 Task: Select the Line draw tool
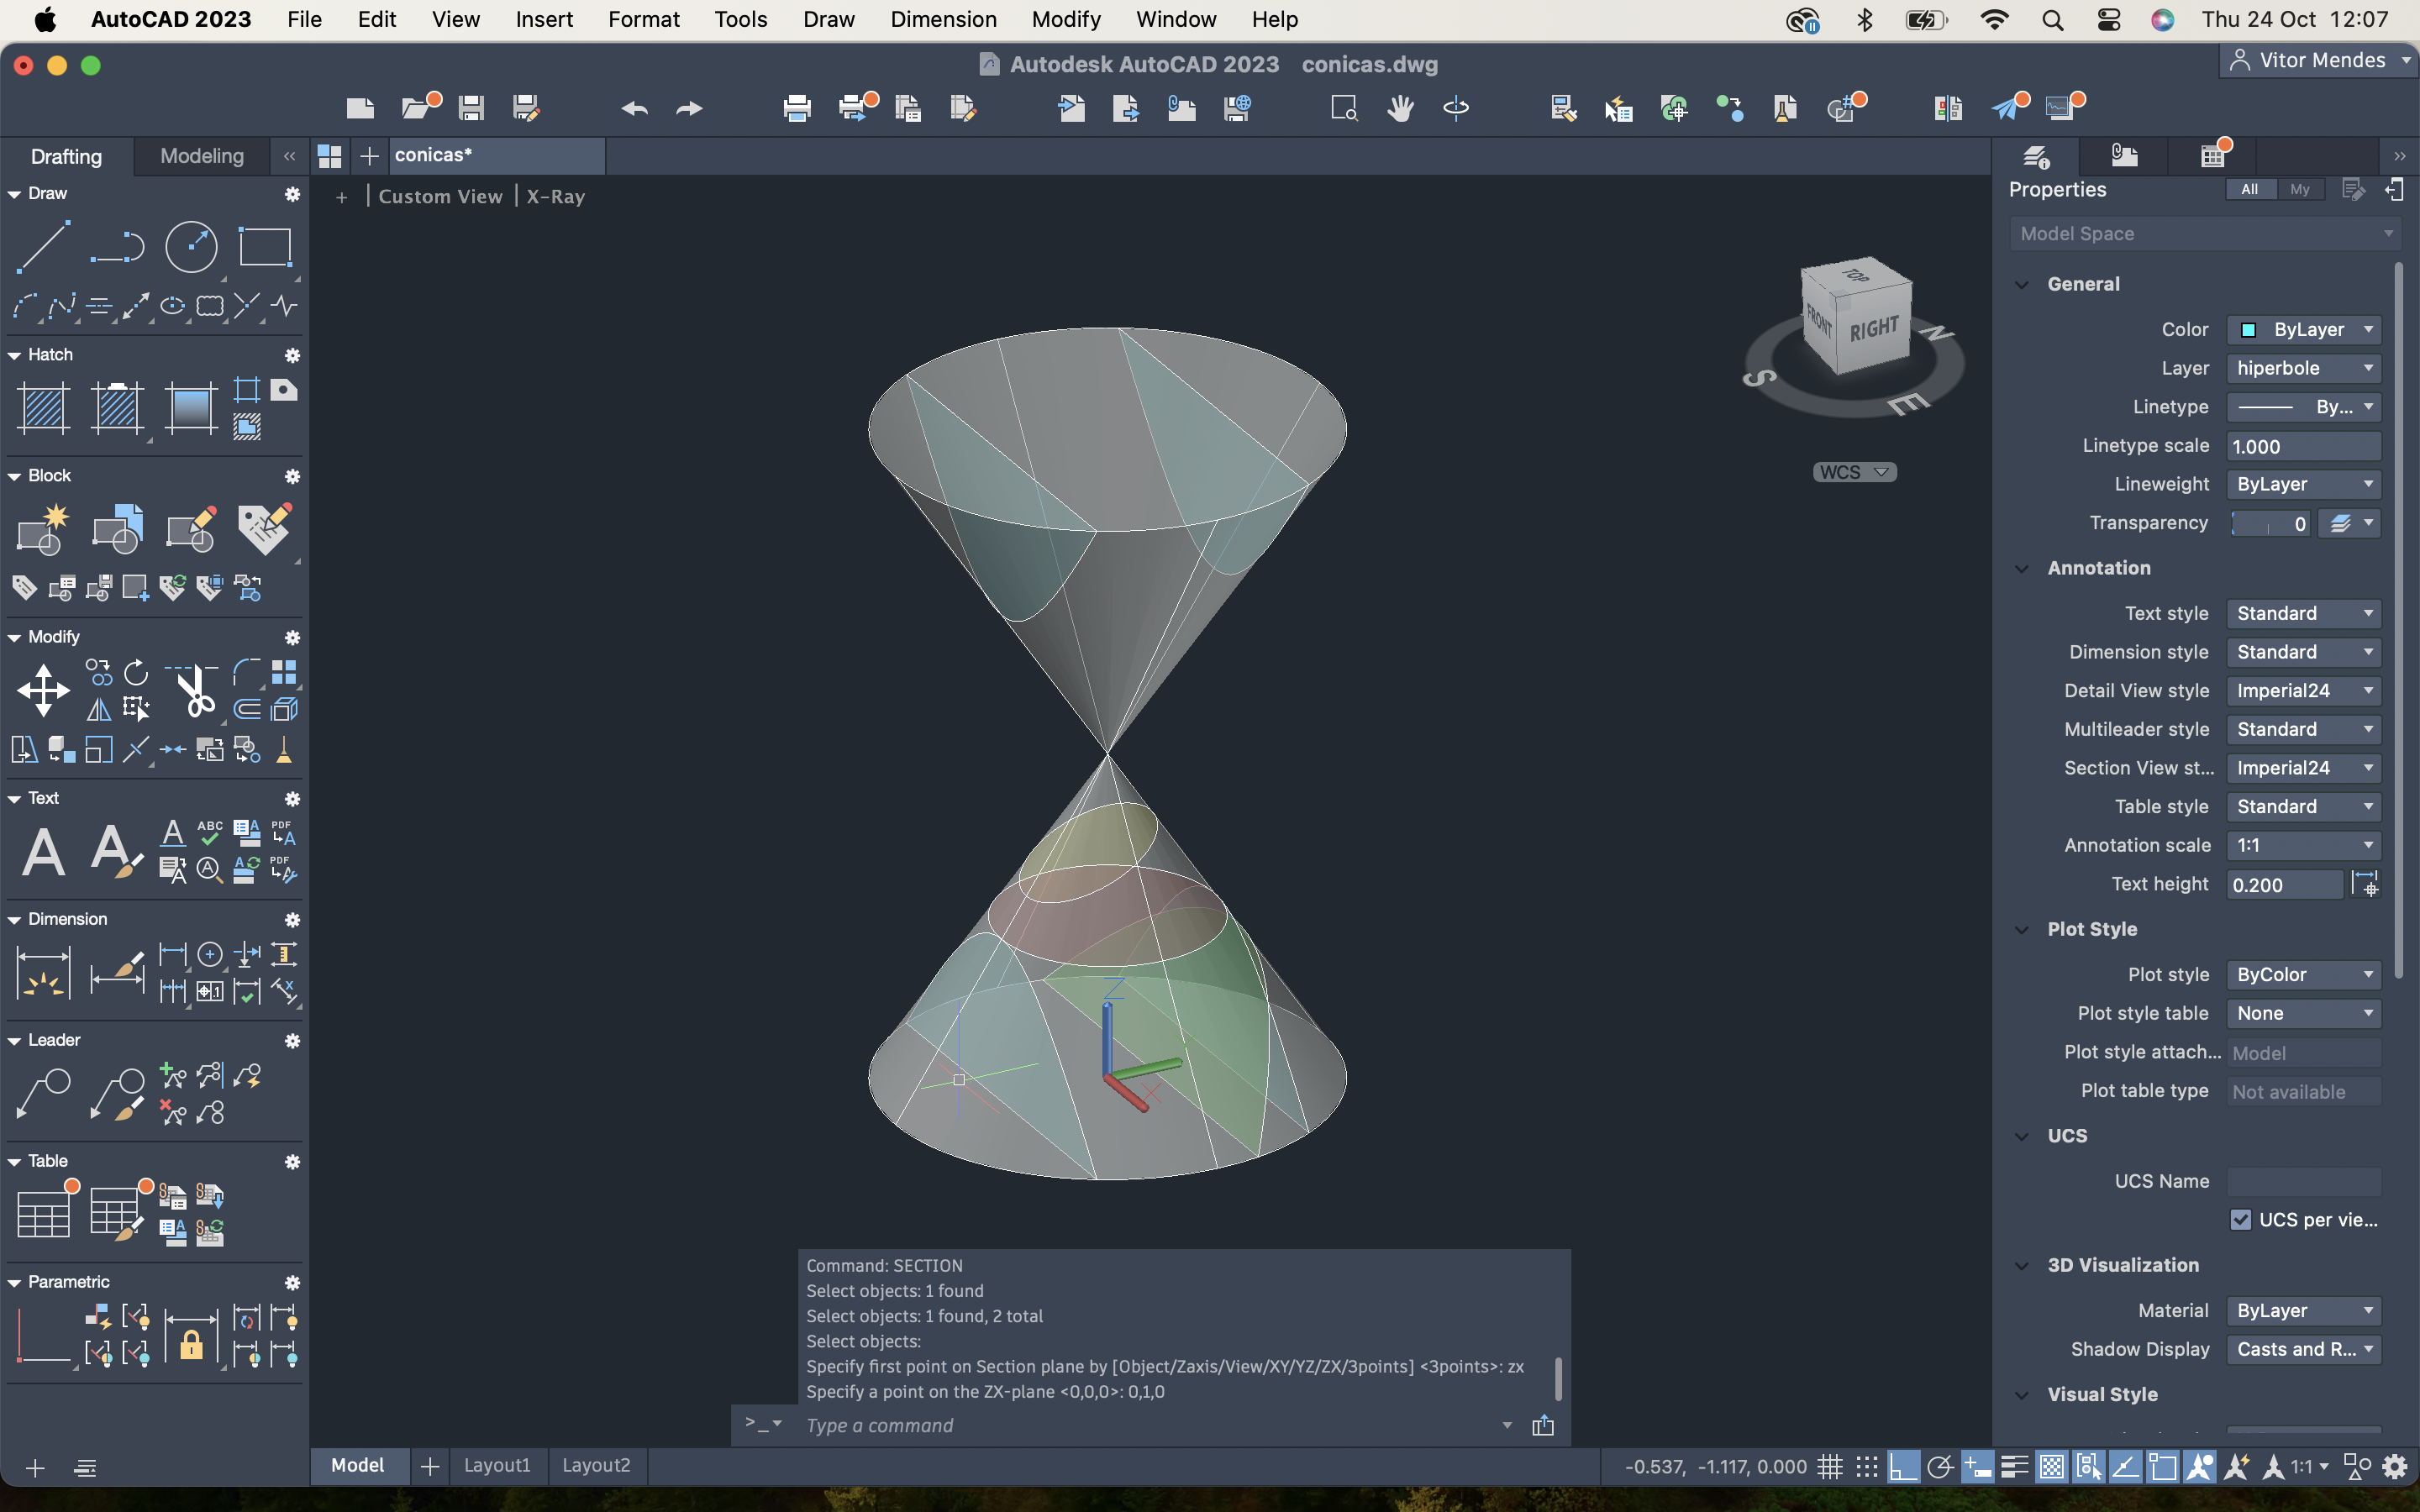click(43, 246)
